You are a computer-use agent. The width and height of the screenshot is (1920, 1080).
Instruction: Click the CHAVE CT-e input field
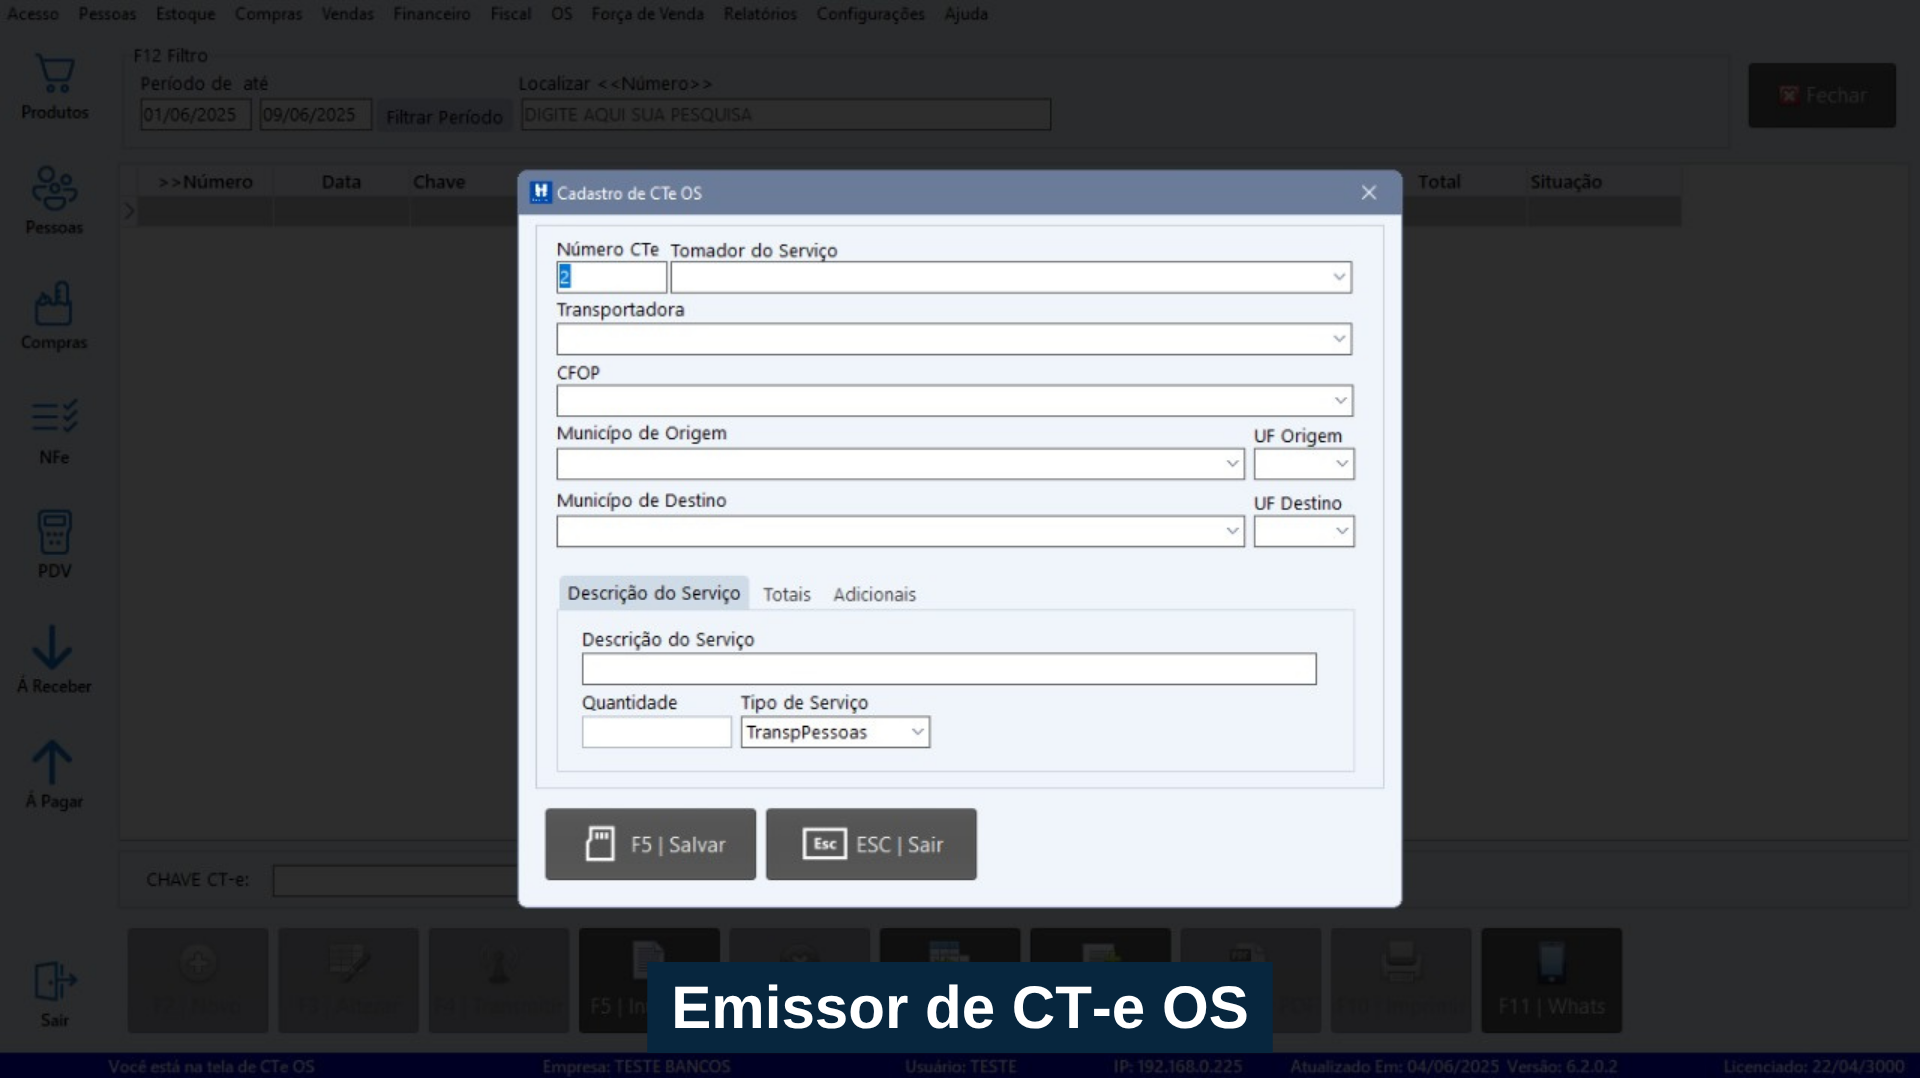tap(395, 880)
